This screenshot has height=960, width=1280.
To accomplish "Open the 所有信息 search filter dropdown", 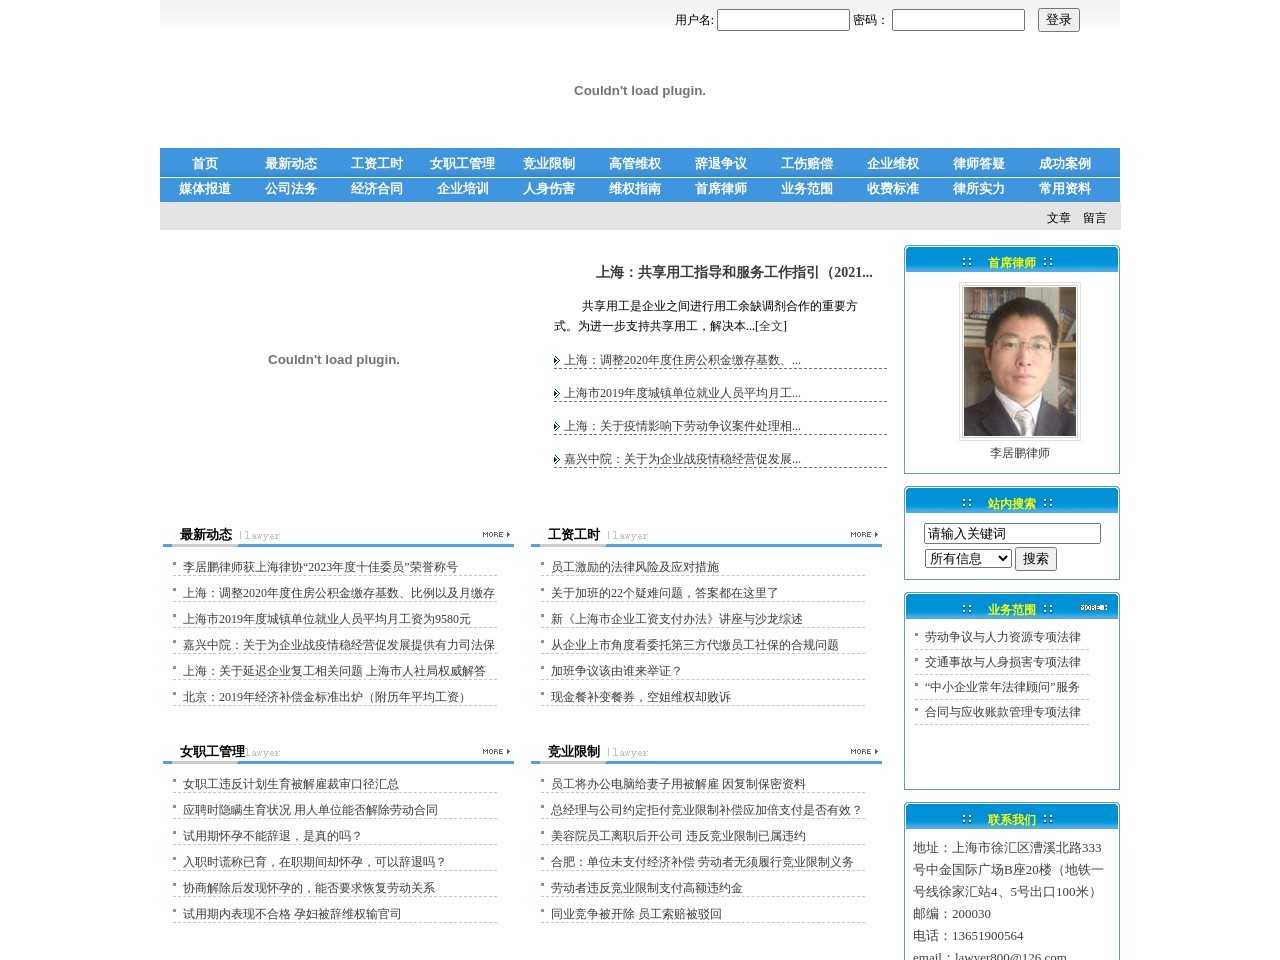I will [x=967, y=558].
